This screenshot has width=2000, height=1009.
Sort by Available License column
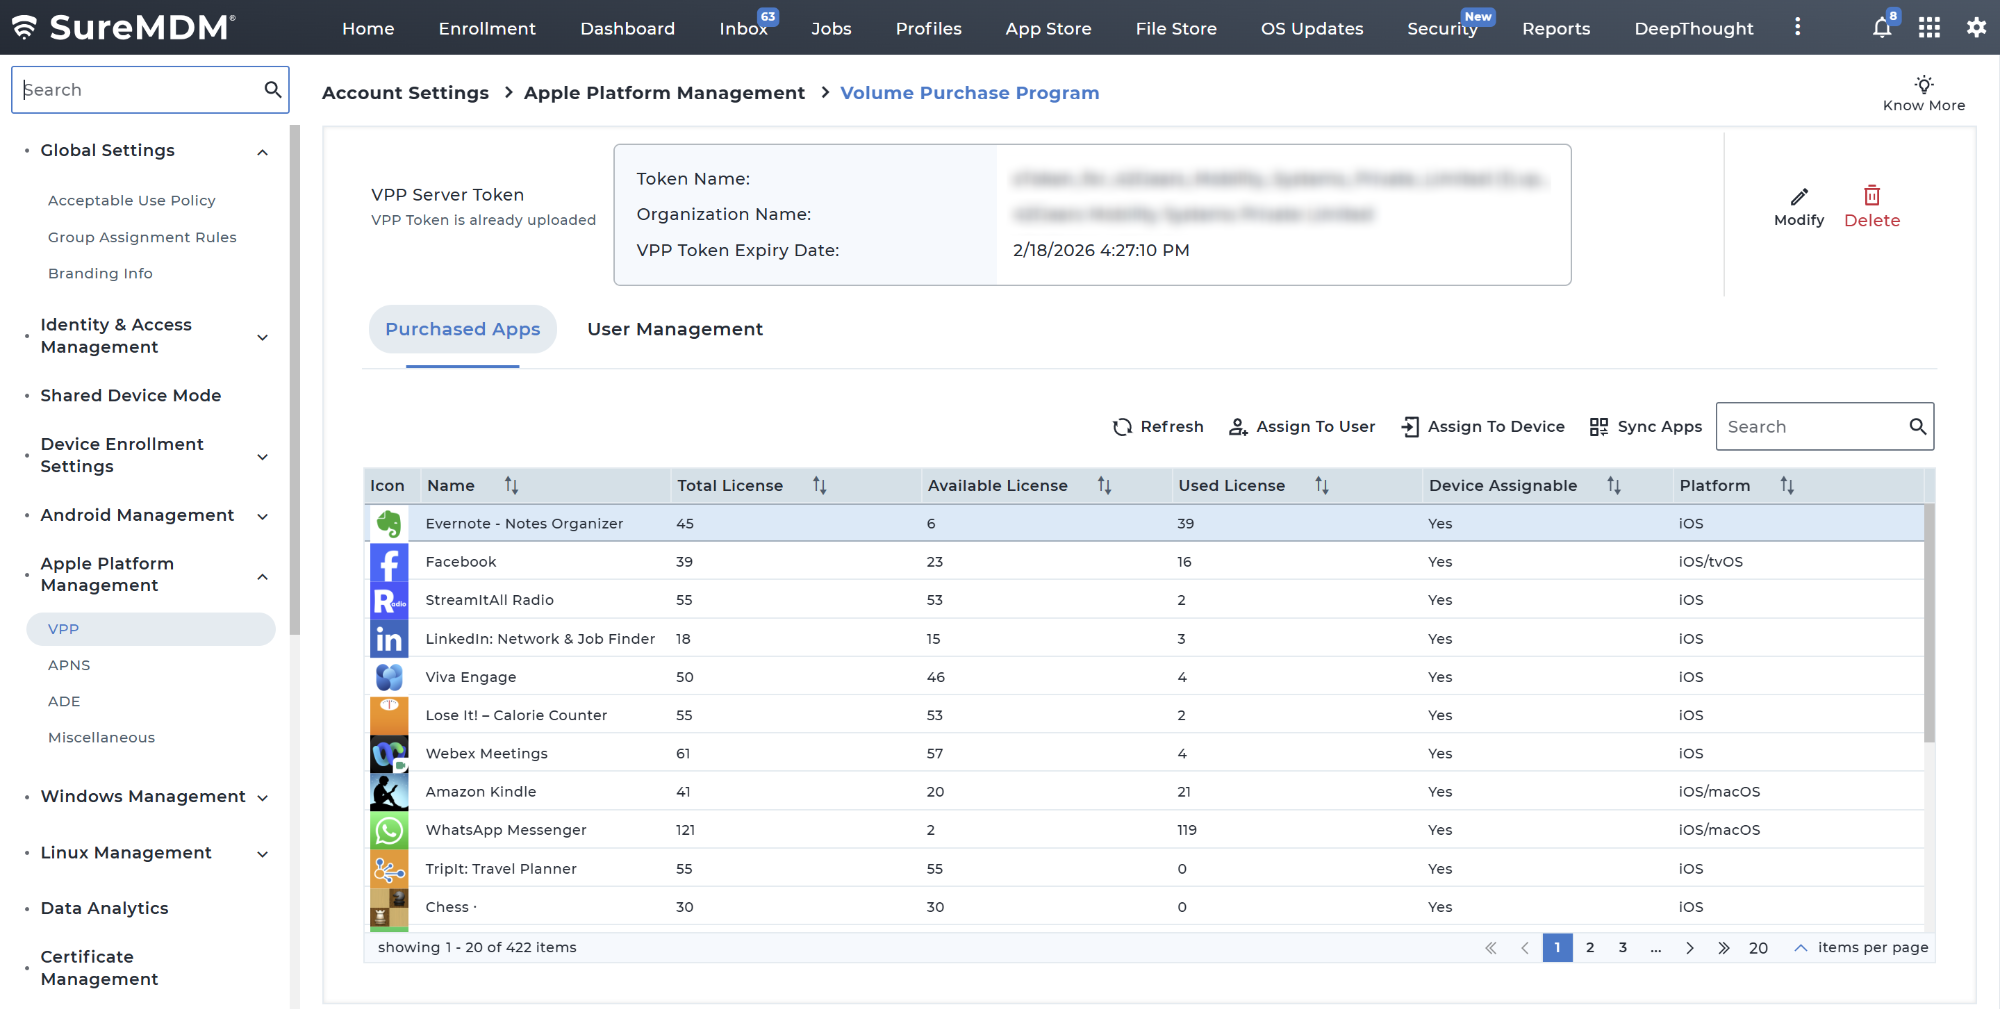(x=1104, y=485)
